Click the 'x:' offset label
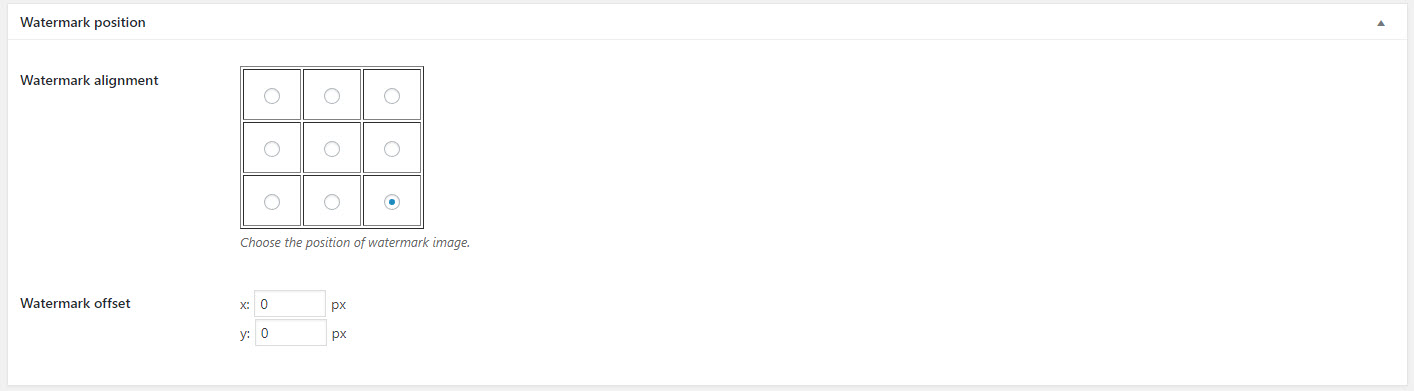This screenshot has width=1414, height=391. click(246, 304)
